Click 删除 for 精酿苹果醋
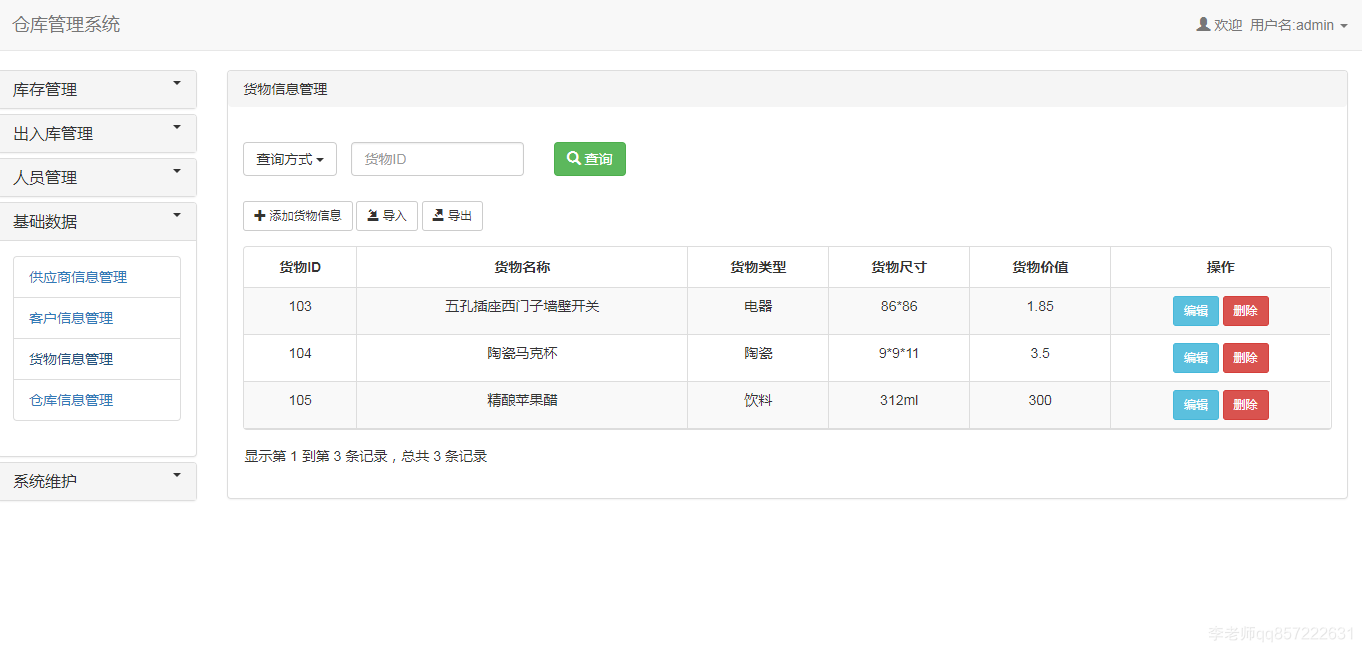Image resolution: width=1362 pixels, height=652 pixels. pos(1245,404)
